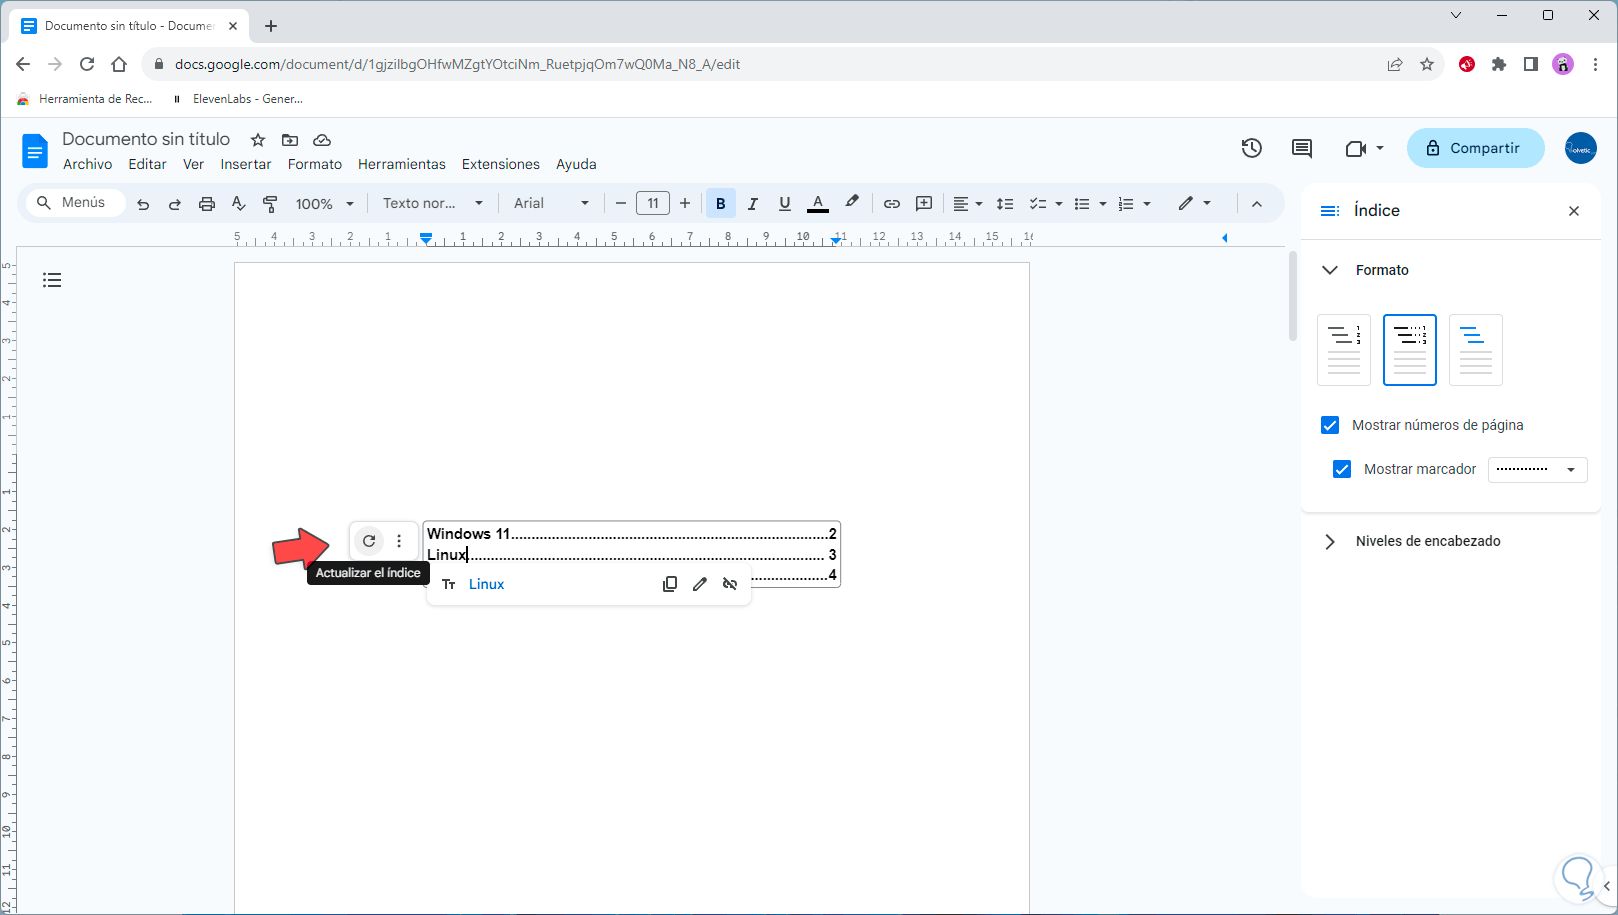Close the Índice side panel
This screenshot has width=1618, height=915.
click(x=1574, y=211)
